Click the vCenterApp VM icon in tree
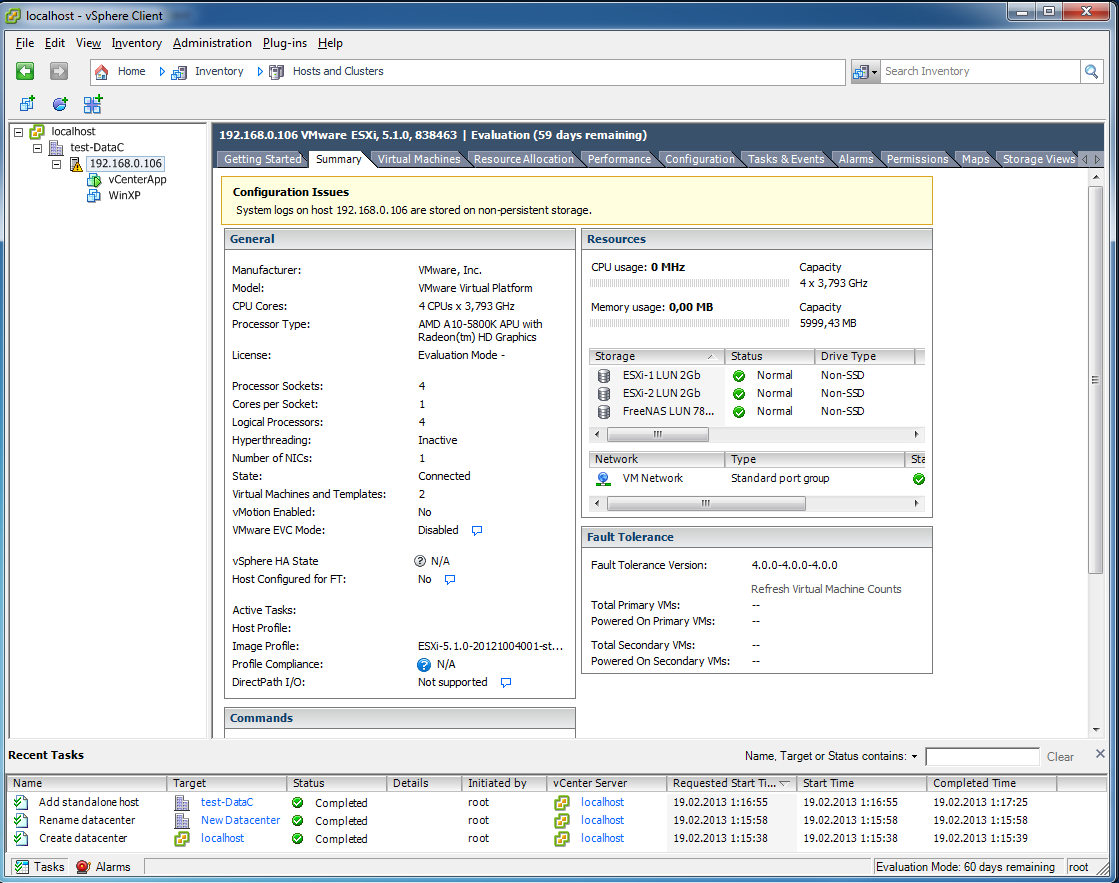This screenshot has width=1119, height=883. pos(94,180)
